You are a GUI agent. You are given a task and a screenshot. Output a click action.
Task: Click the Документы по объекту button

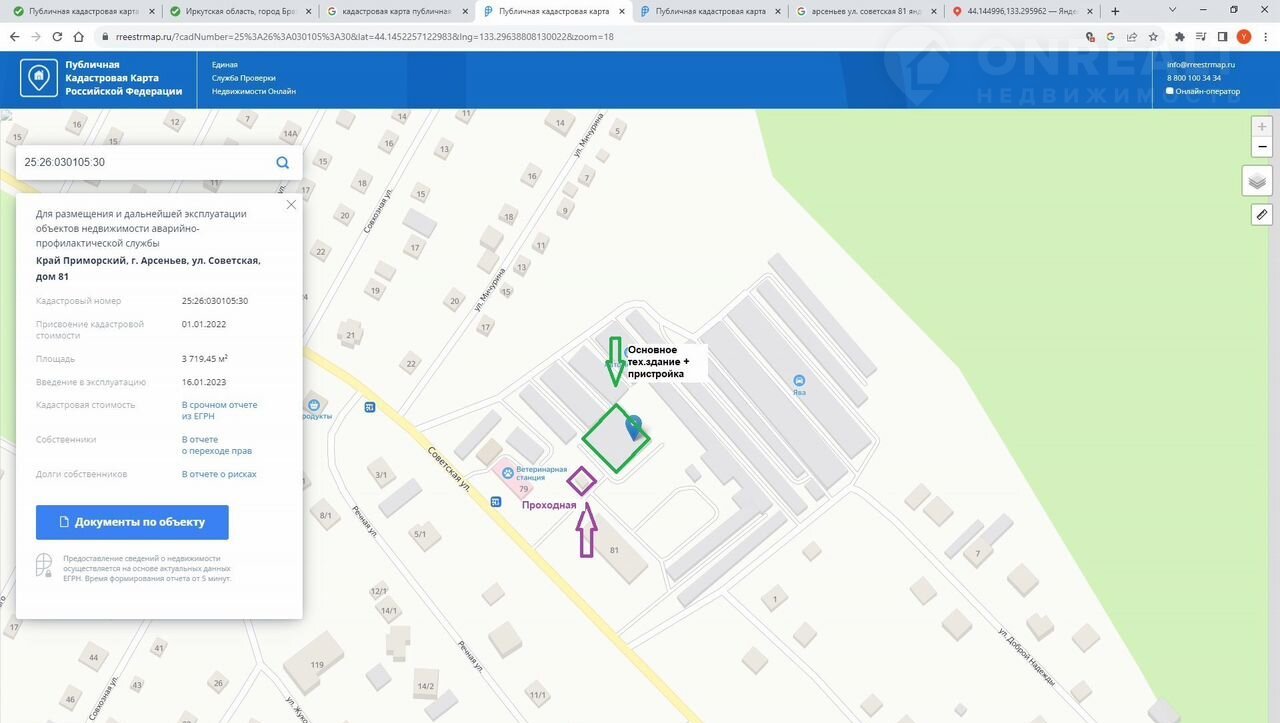tap(132, 522)
